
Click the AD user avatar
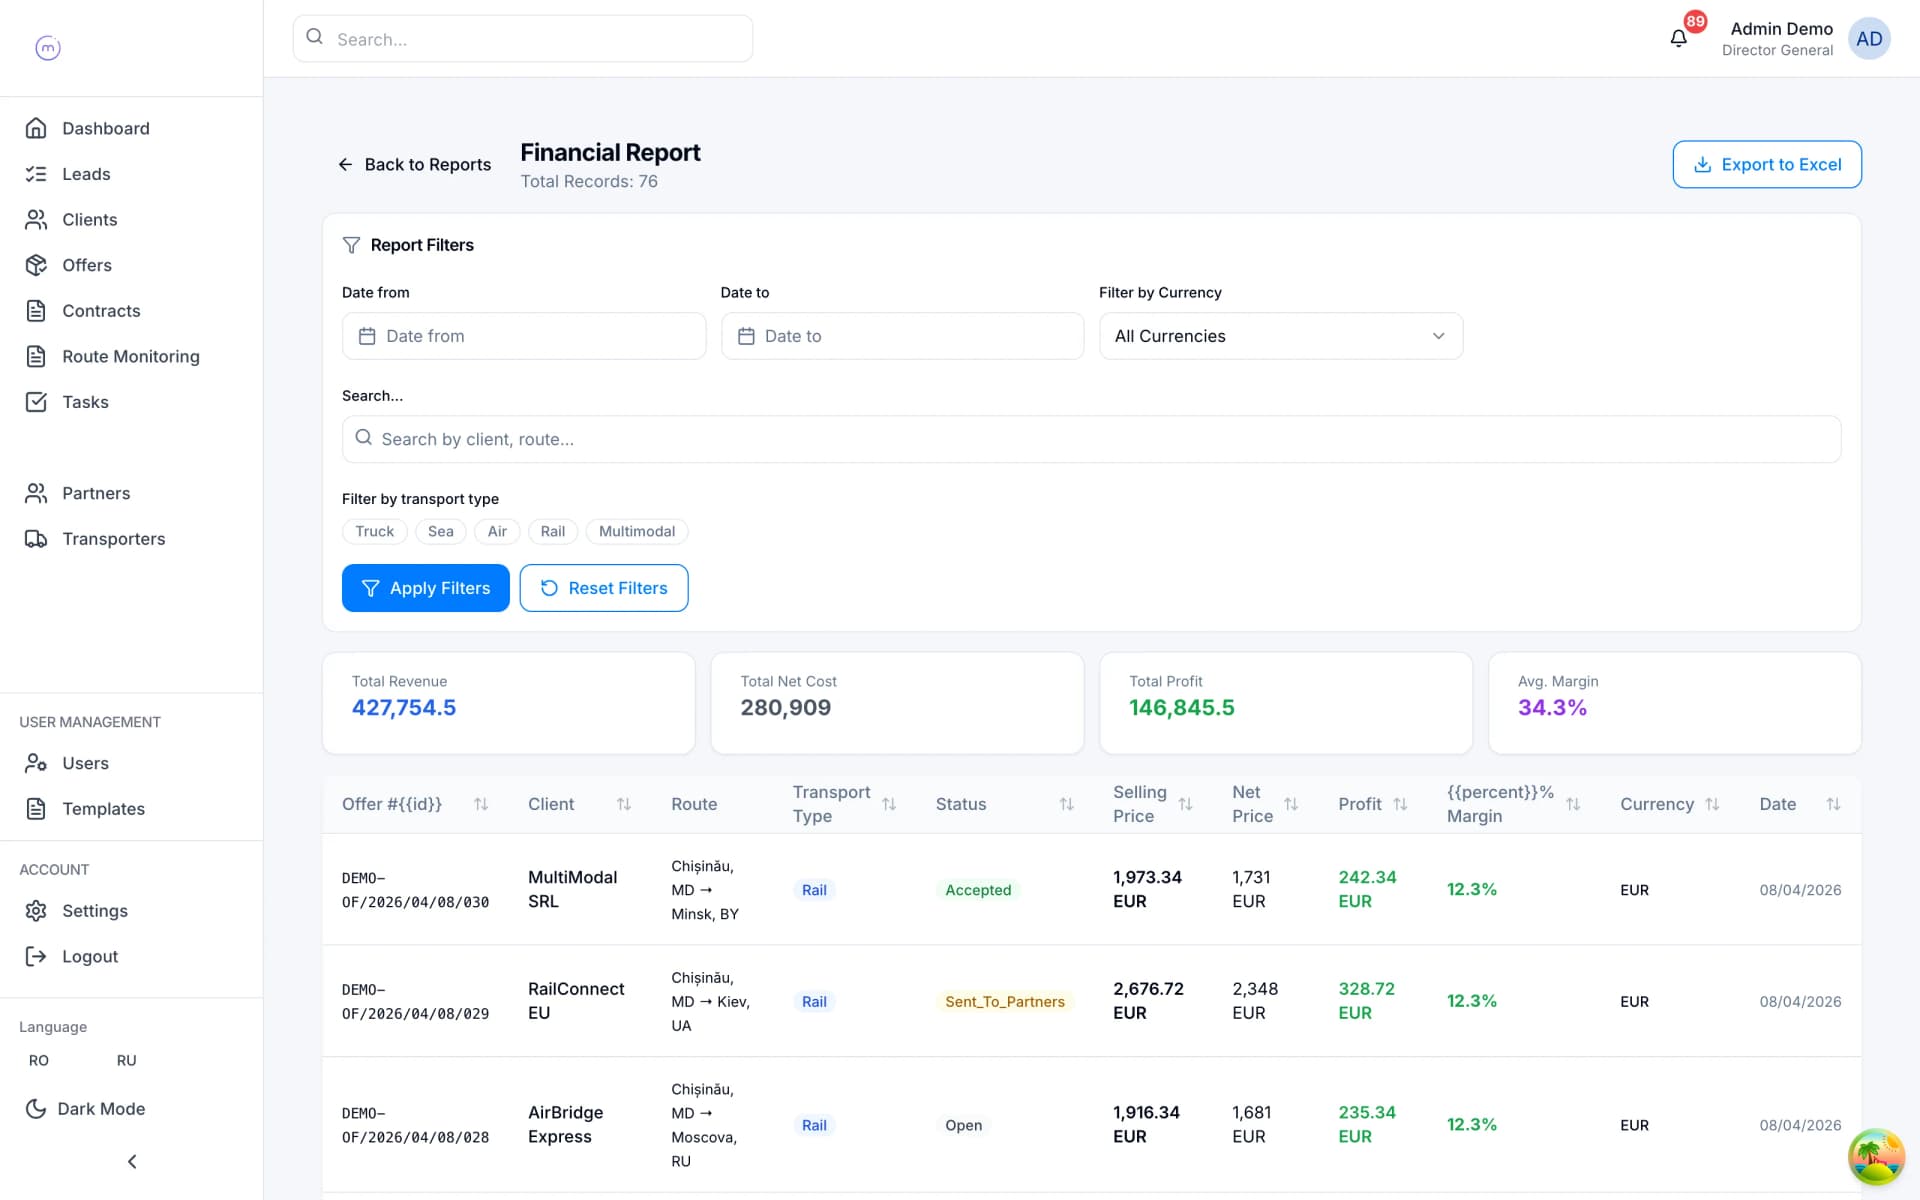1868,39
